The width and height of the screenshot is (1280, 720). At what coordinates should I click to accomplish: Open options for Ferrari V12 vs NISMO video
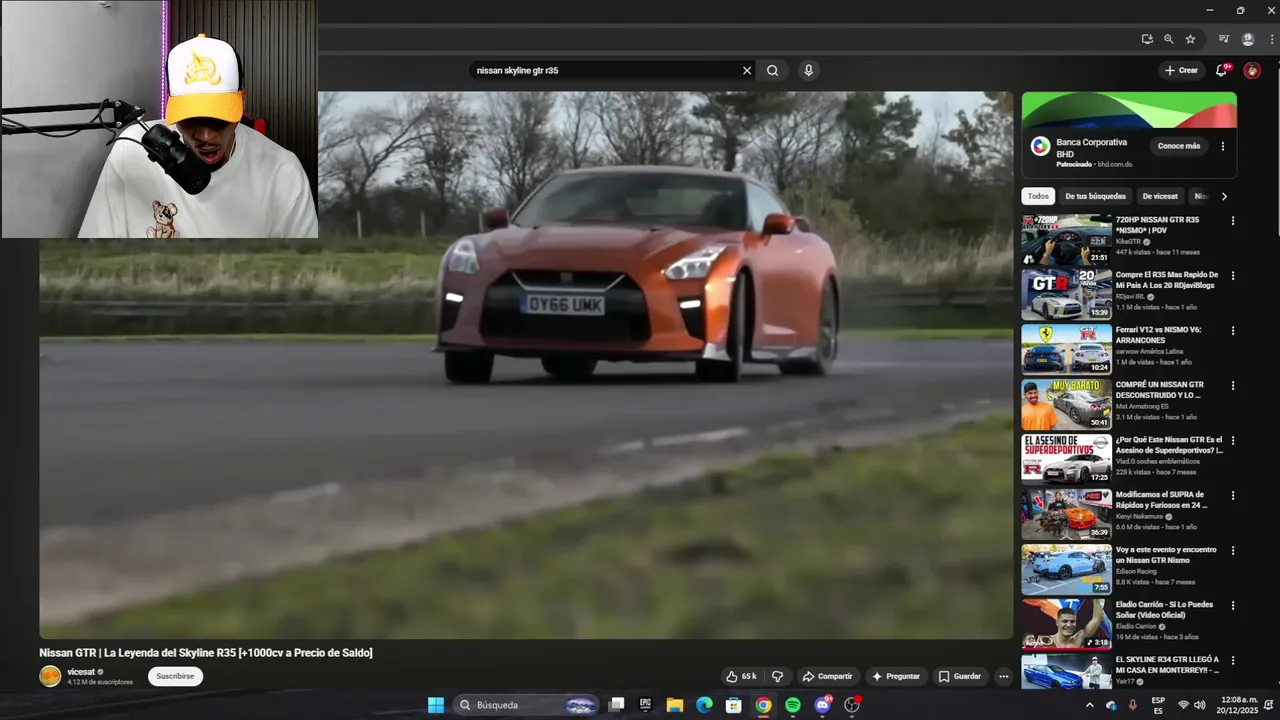1232,331
